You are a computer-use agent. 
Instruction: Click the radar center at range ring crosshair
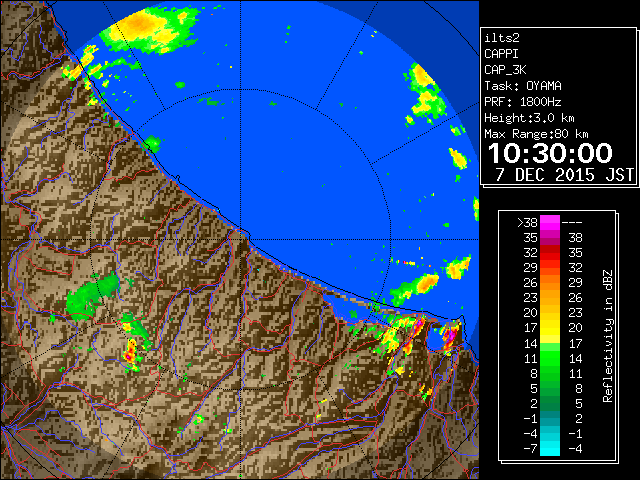pyautogui.click(x=240, y=239)
